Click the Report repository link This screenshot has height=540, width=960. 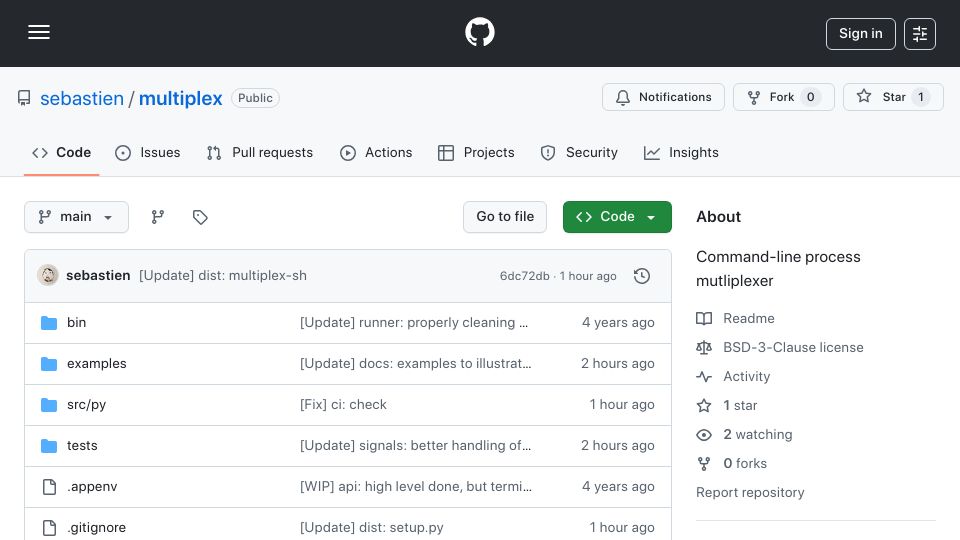click(750, 492)
